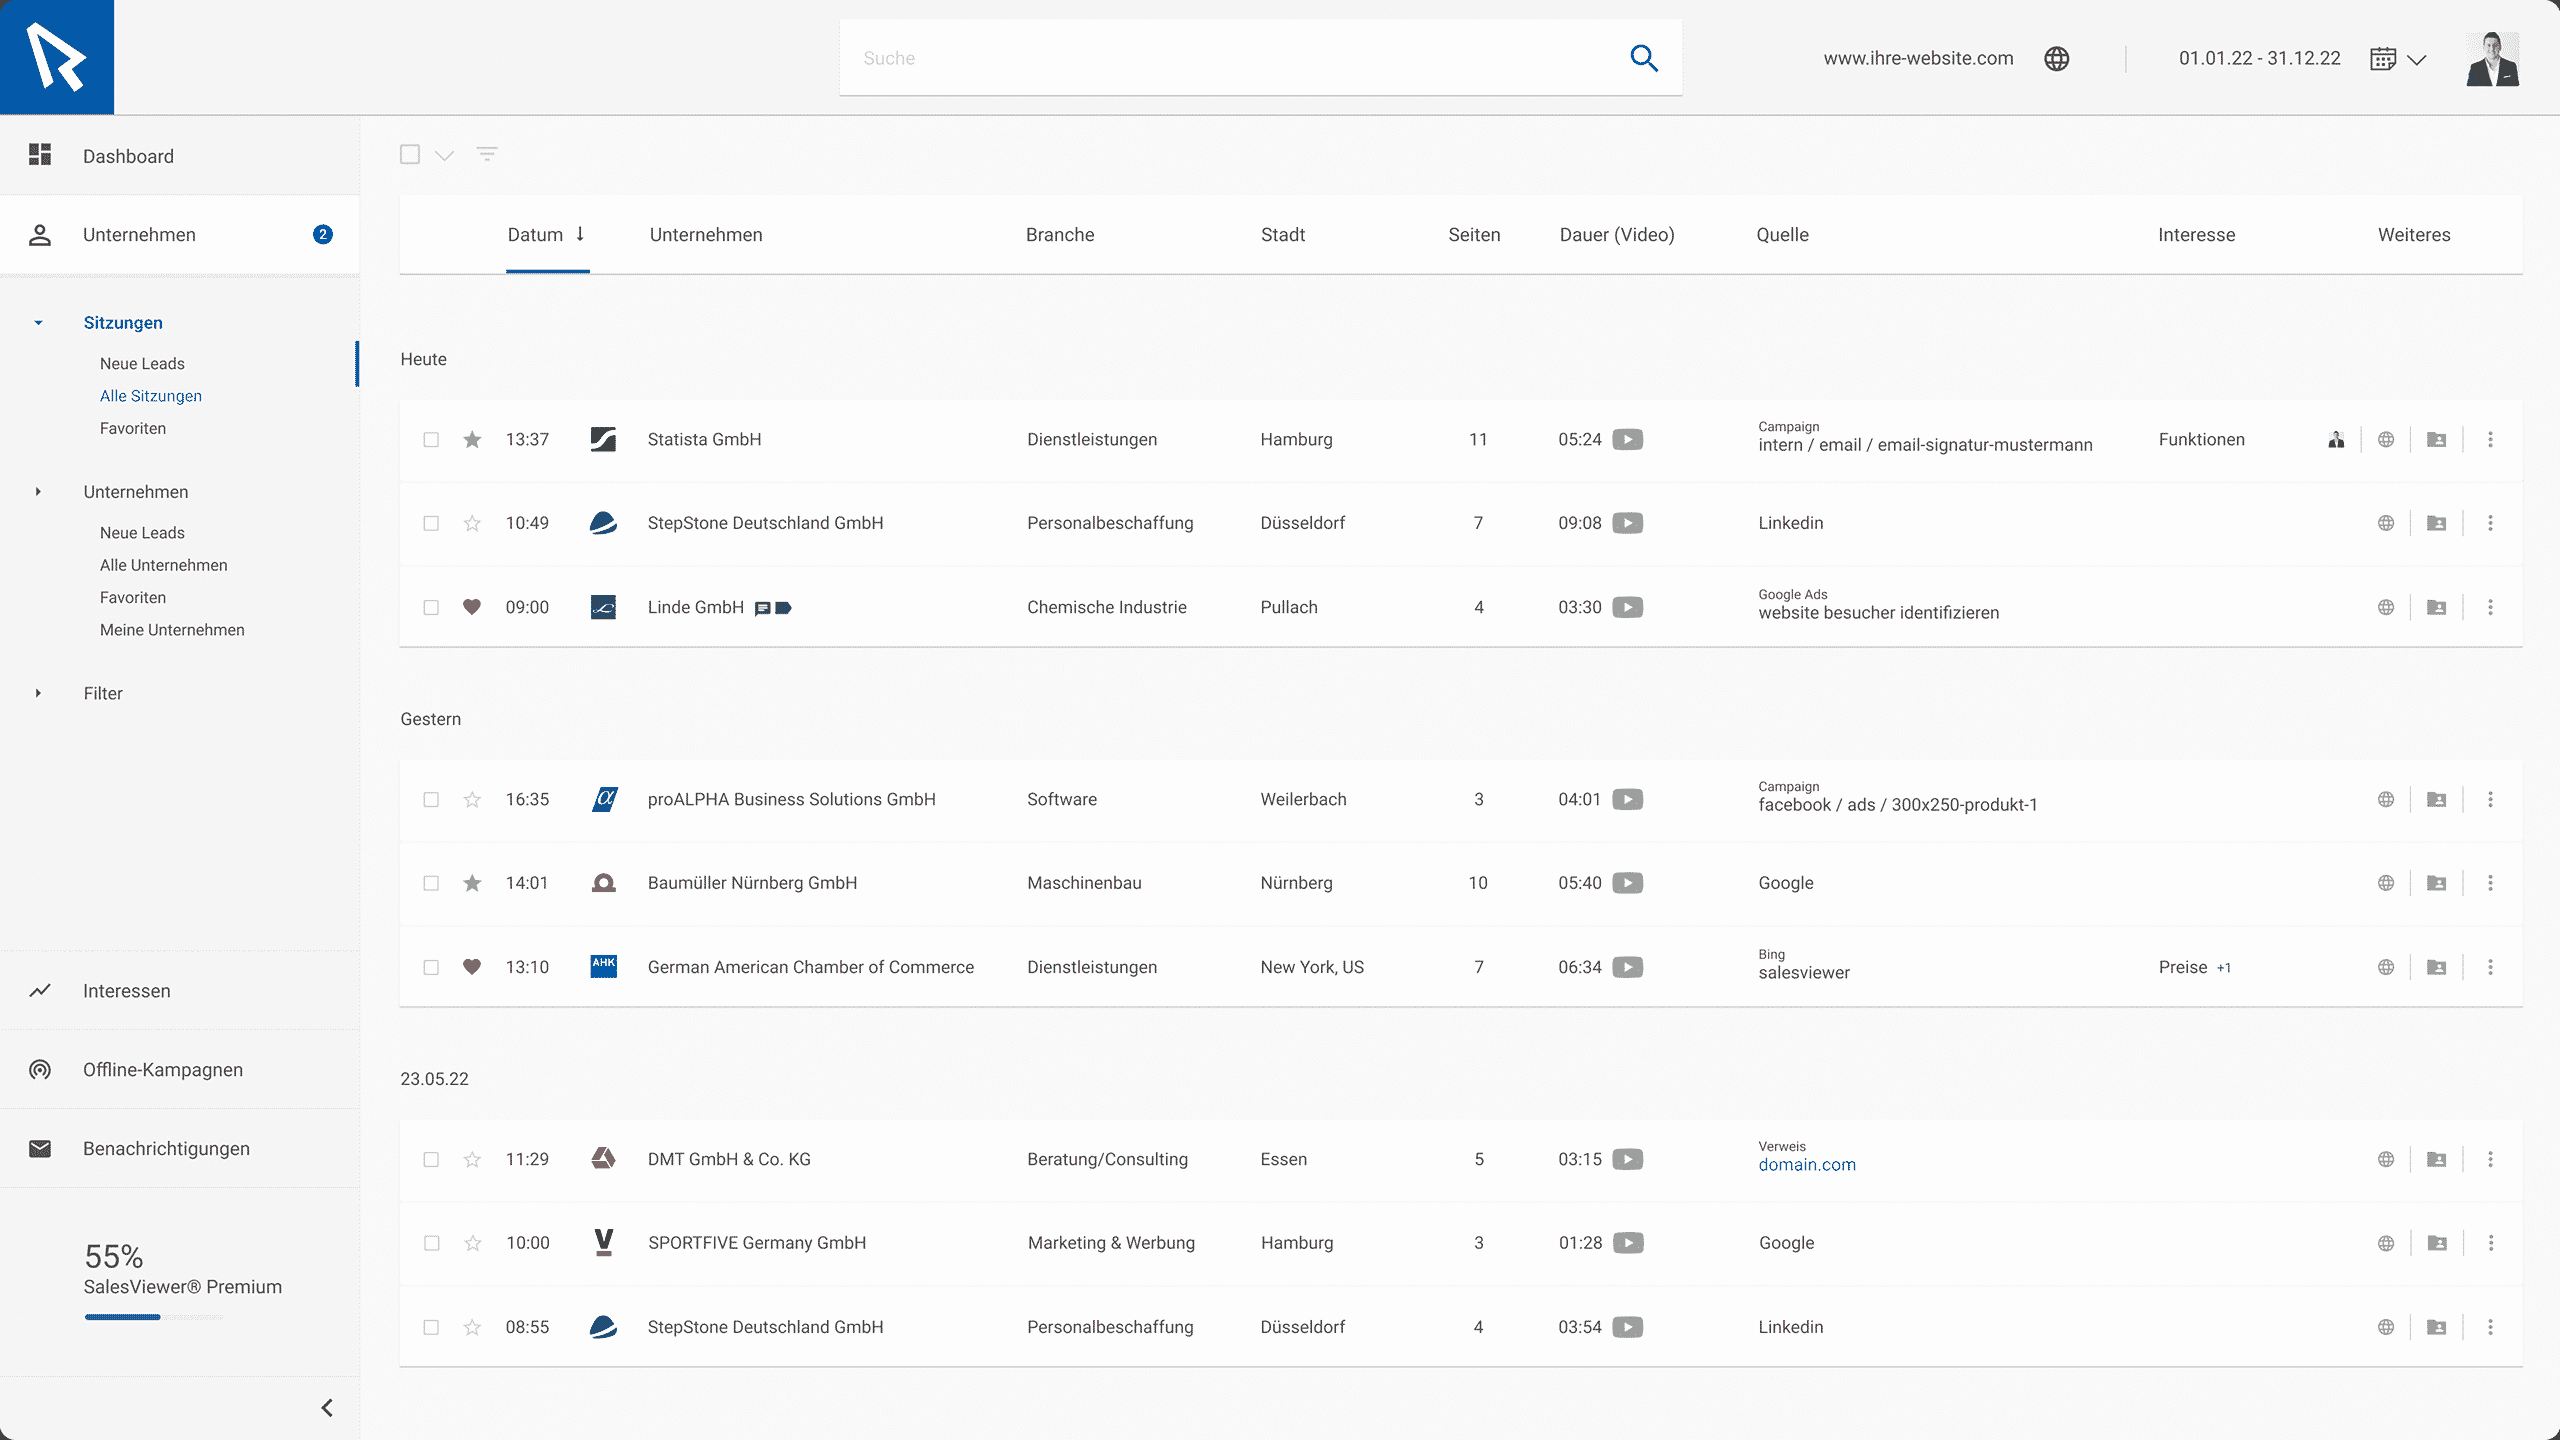The width and height of the screenshot is (2560, 1440).
Task: Collapse the Sitzungen tree section
Action: [38, 323]
